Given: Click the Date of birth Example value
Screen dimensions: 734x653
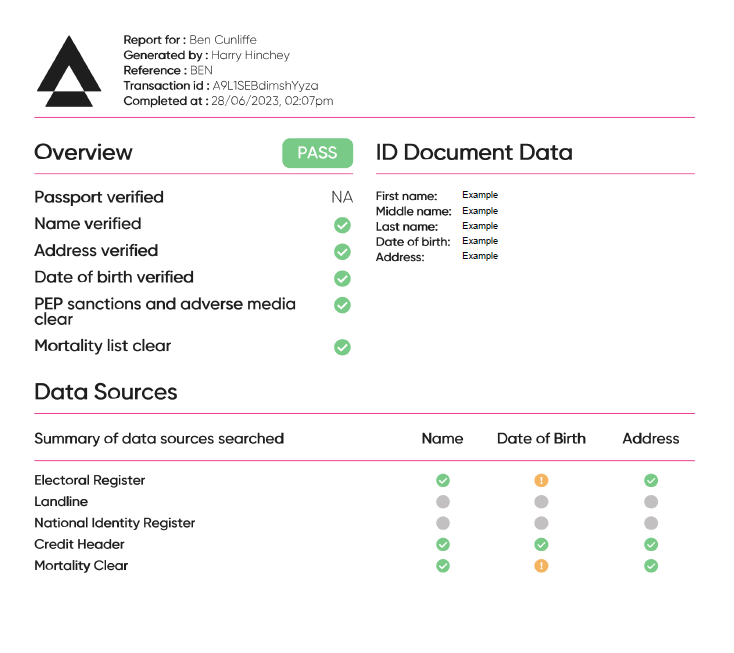Looking at the screenshot, I should [480, 241].
